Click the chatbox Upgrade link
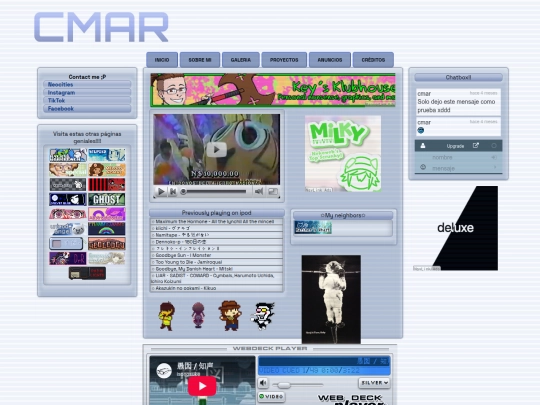This screenshot has width=540, height=405. pyautogui.click(x=455, y=146)
